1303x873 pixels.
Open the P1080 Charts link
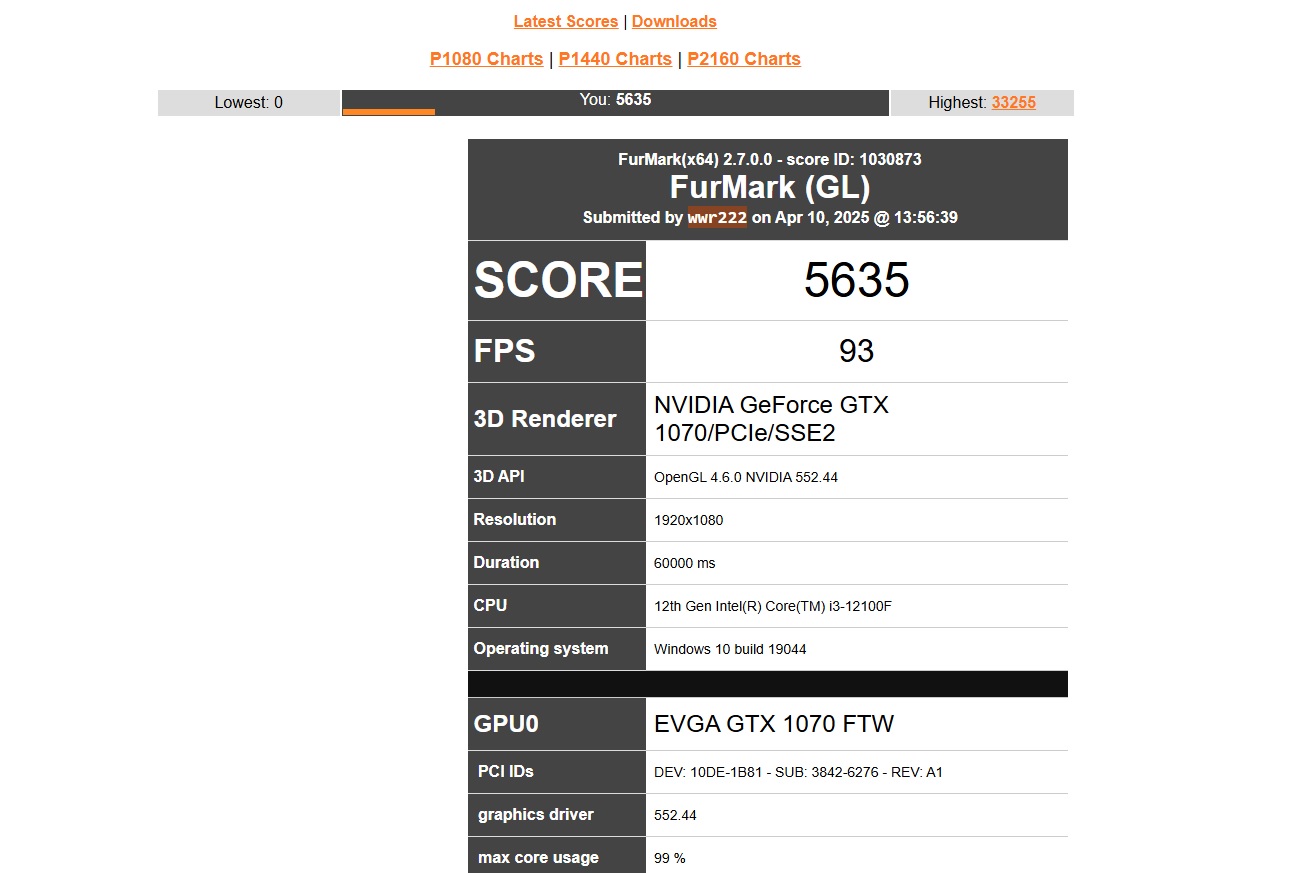[x=486, y=59]
